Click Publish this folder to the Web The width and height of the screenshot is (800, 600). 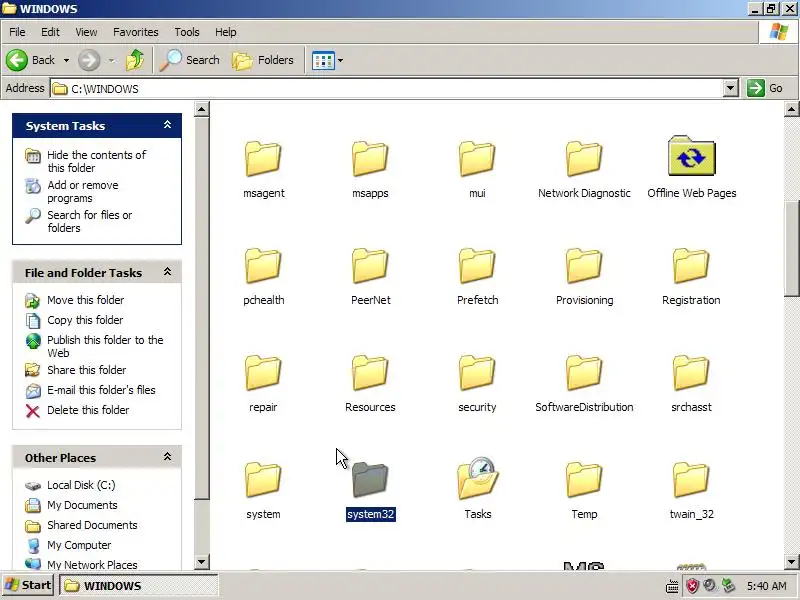coord(105,346)
